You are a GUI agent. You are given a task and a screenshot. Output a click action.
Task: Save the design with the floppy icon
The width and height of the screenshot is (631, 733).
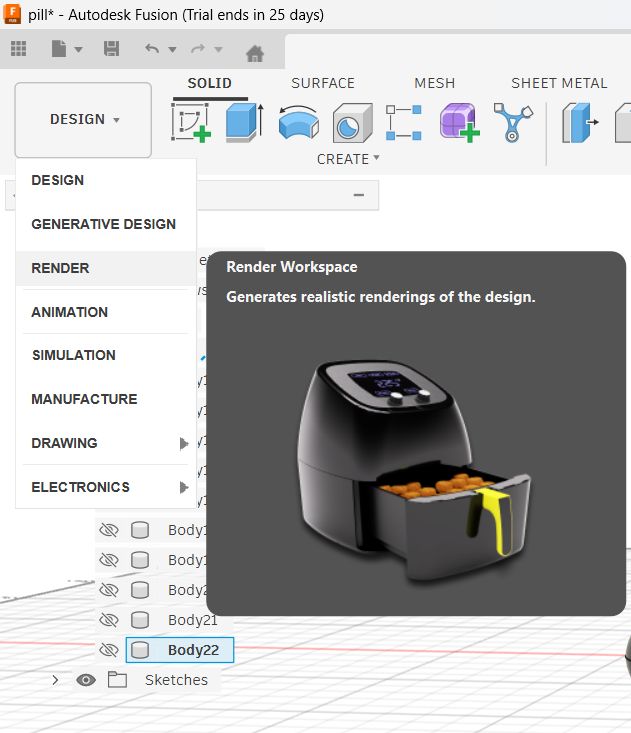coord(111,49)
